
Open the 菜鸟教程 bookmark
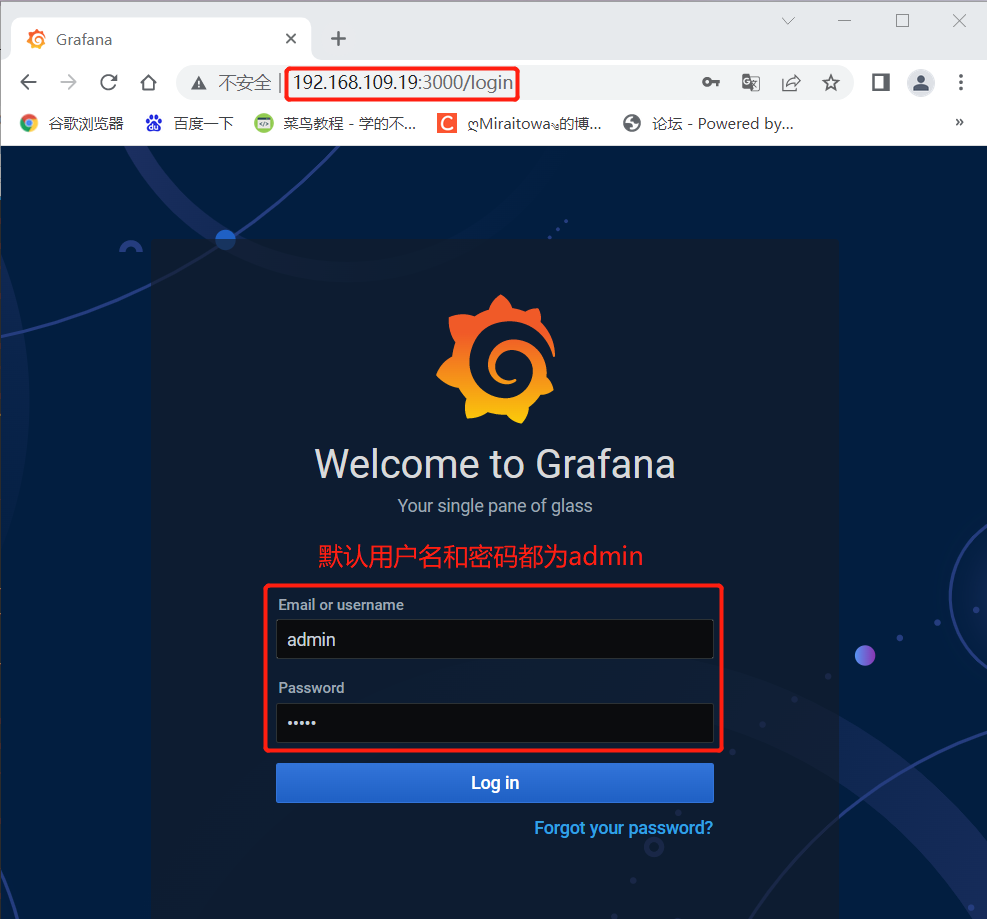click(x=335, y=123)
